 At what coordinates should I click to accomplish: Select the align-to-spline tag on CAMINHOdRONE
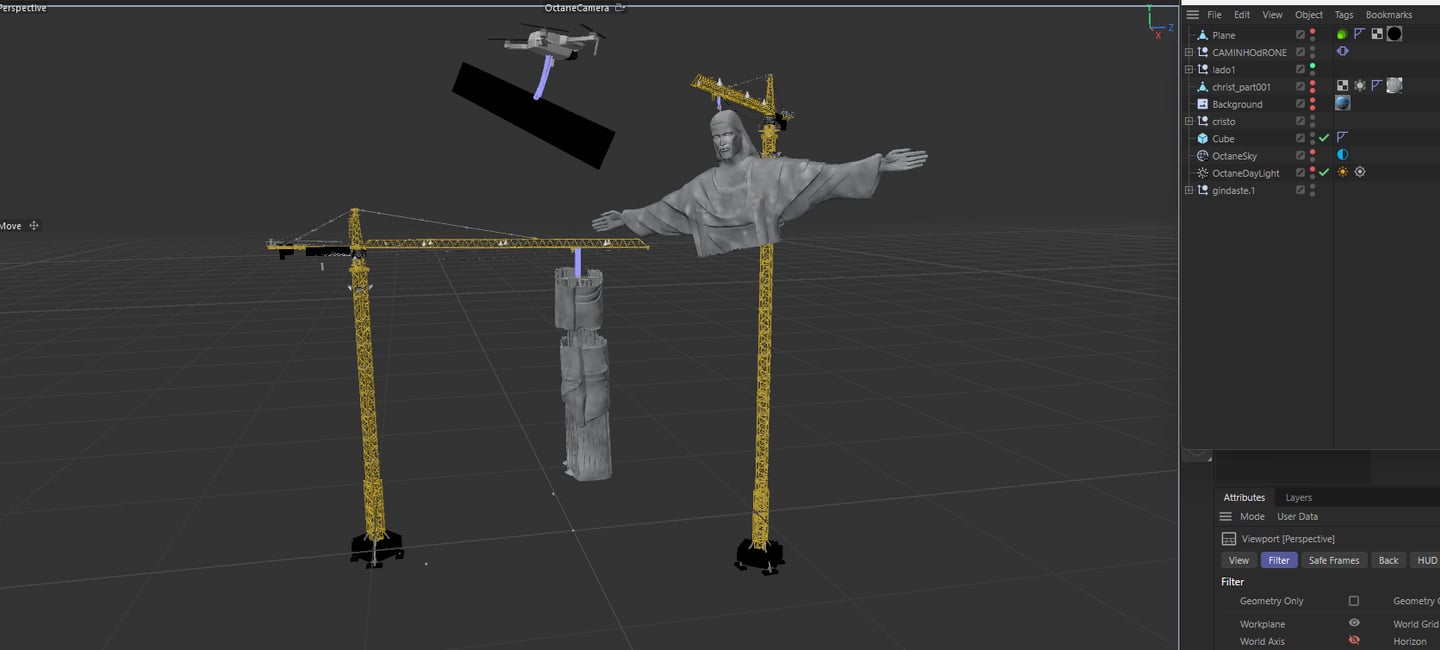click(x=1342, y=51)
